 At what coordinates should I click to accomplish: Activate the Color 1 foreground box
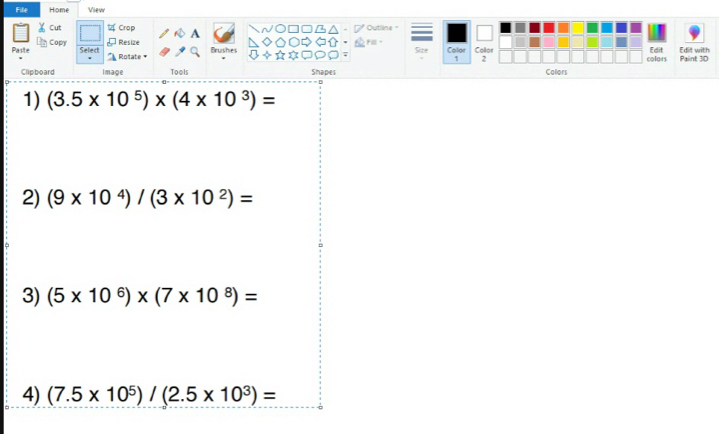click(x=456, y=40)
